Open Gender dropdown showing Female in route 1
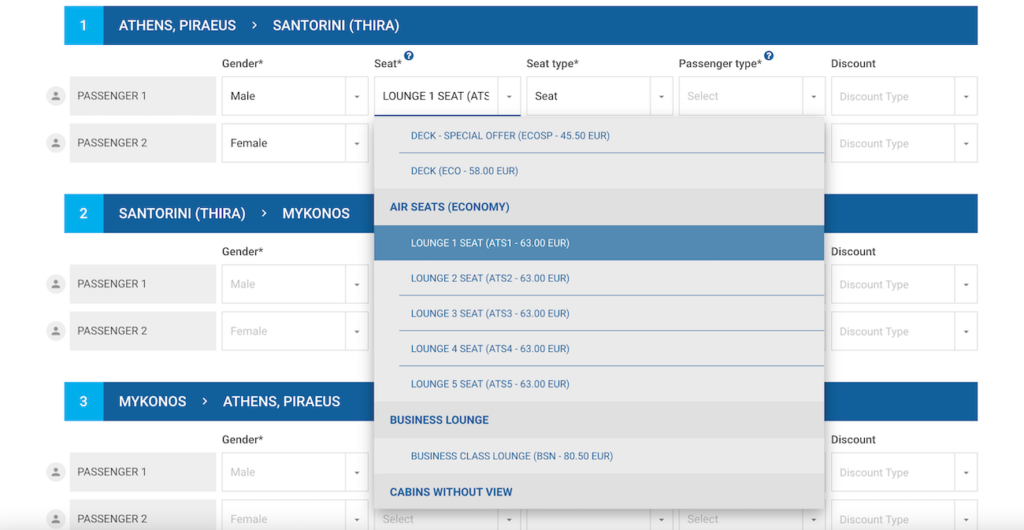The height and width of the screenshot is (530, 1024). coord(295,143)
